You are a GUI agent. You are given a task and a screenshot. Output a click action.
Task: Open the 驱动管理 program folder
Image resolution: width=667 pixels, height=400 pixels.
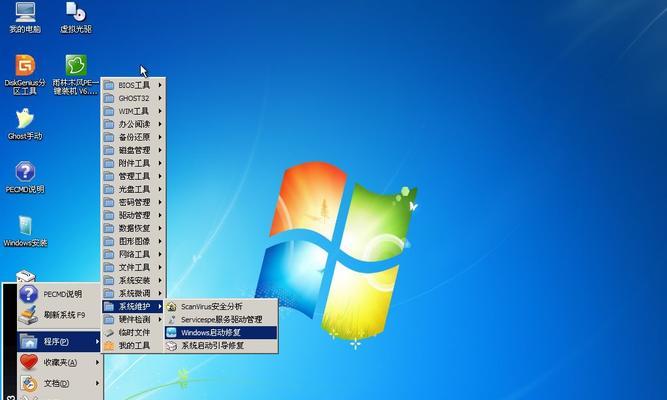click(133, 215)
